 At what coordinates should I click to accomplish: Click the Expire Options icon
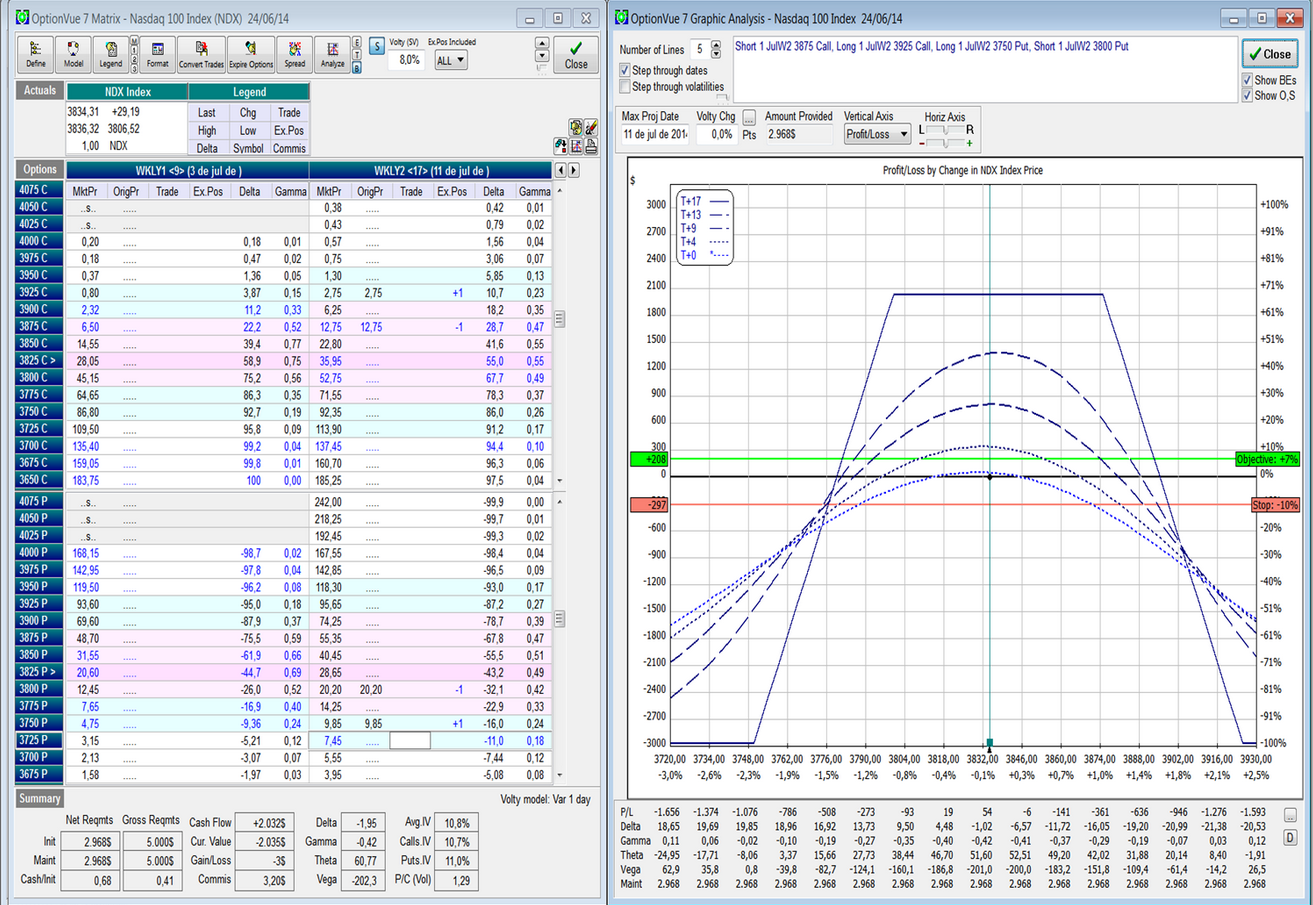(250, 54)
